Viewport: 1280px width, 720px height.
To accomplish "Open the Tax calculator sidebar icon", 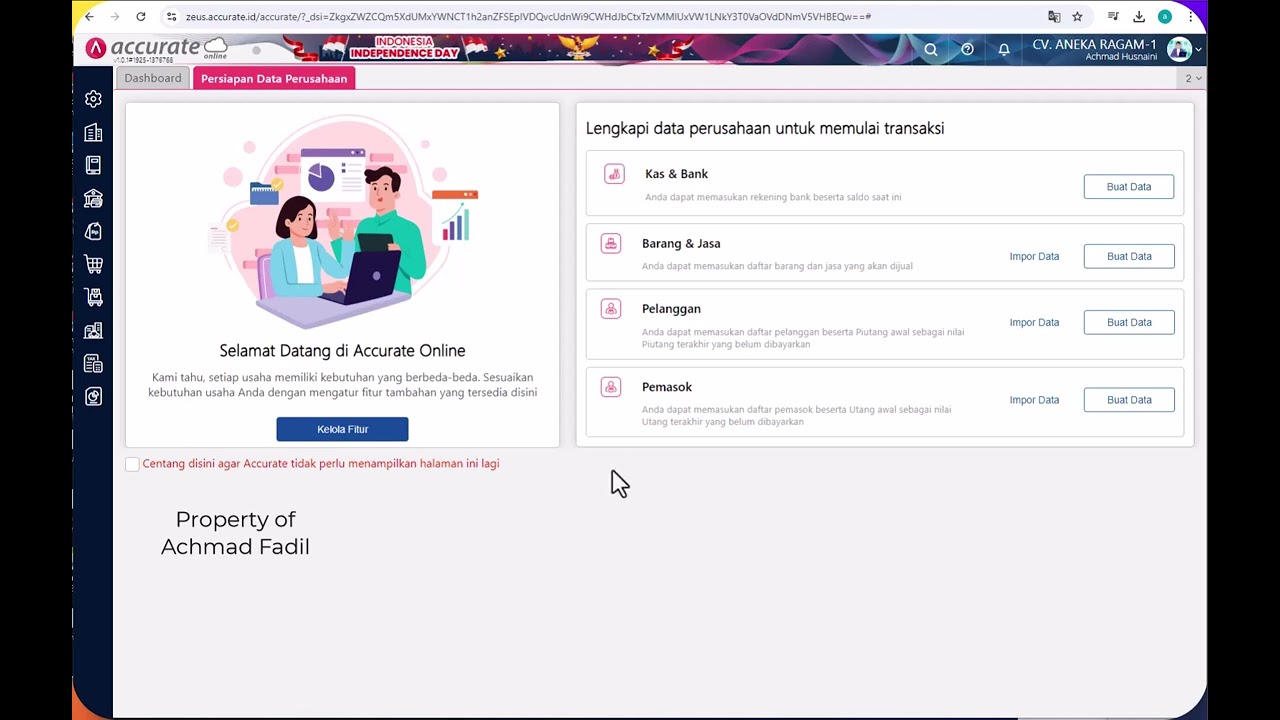I will pos(93,363).
